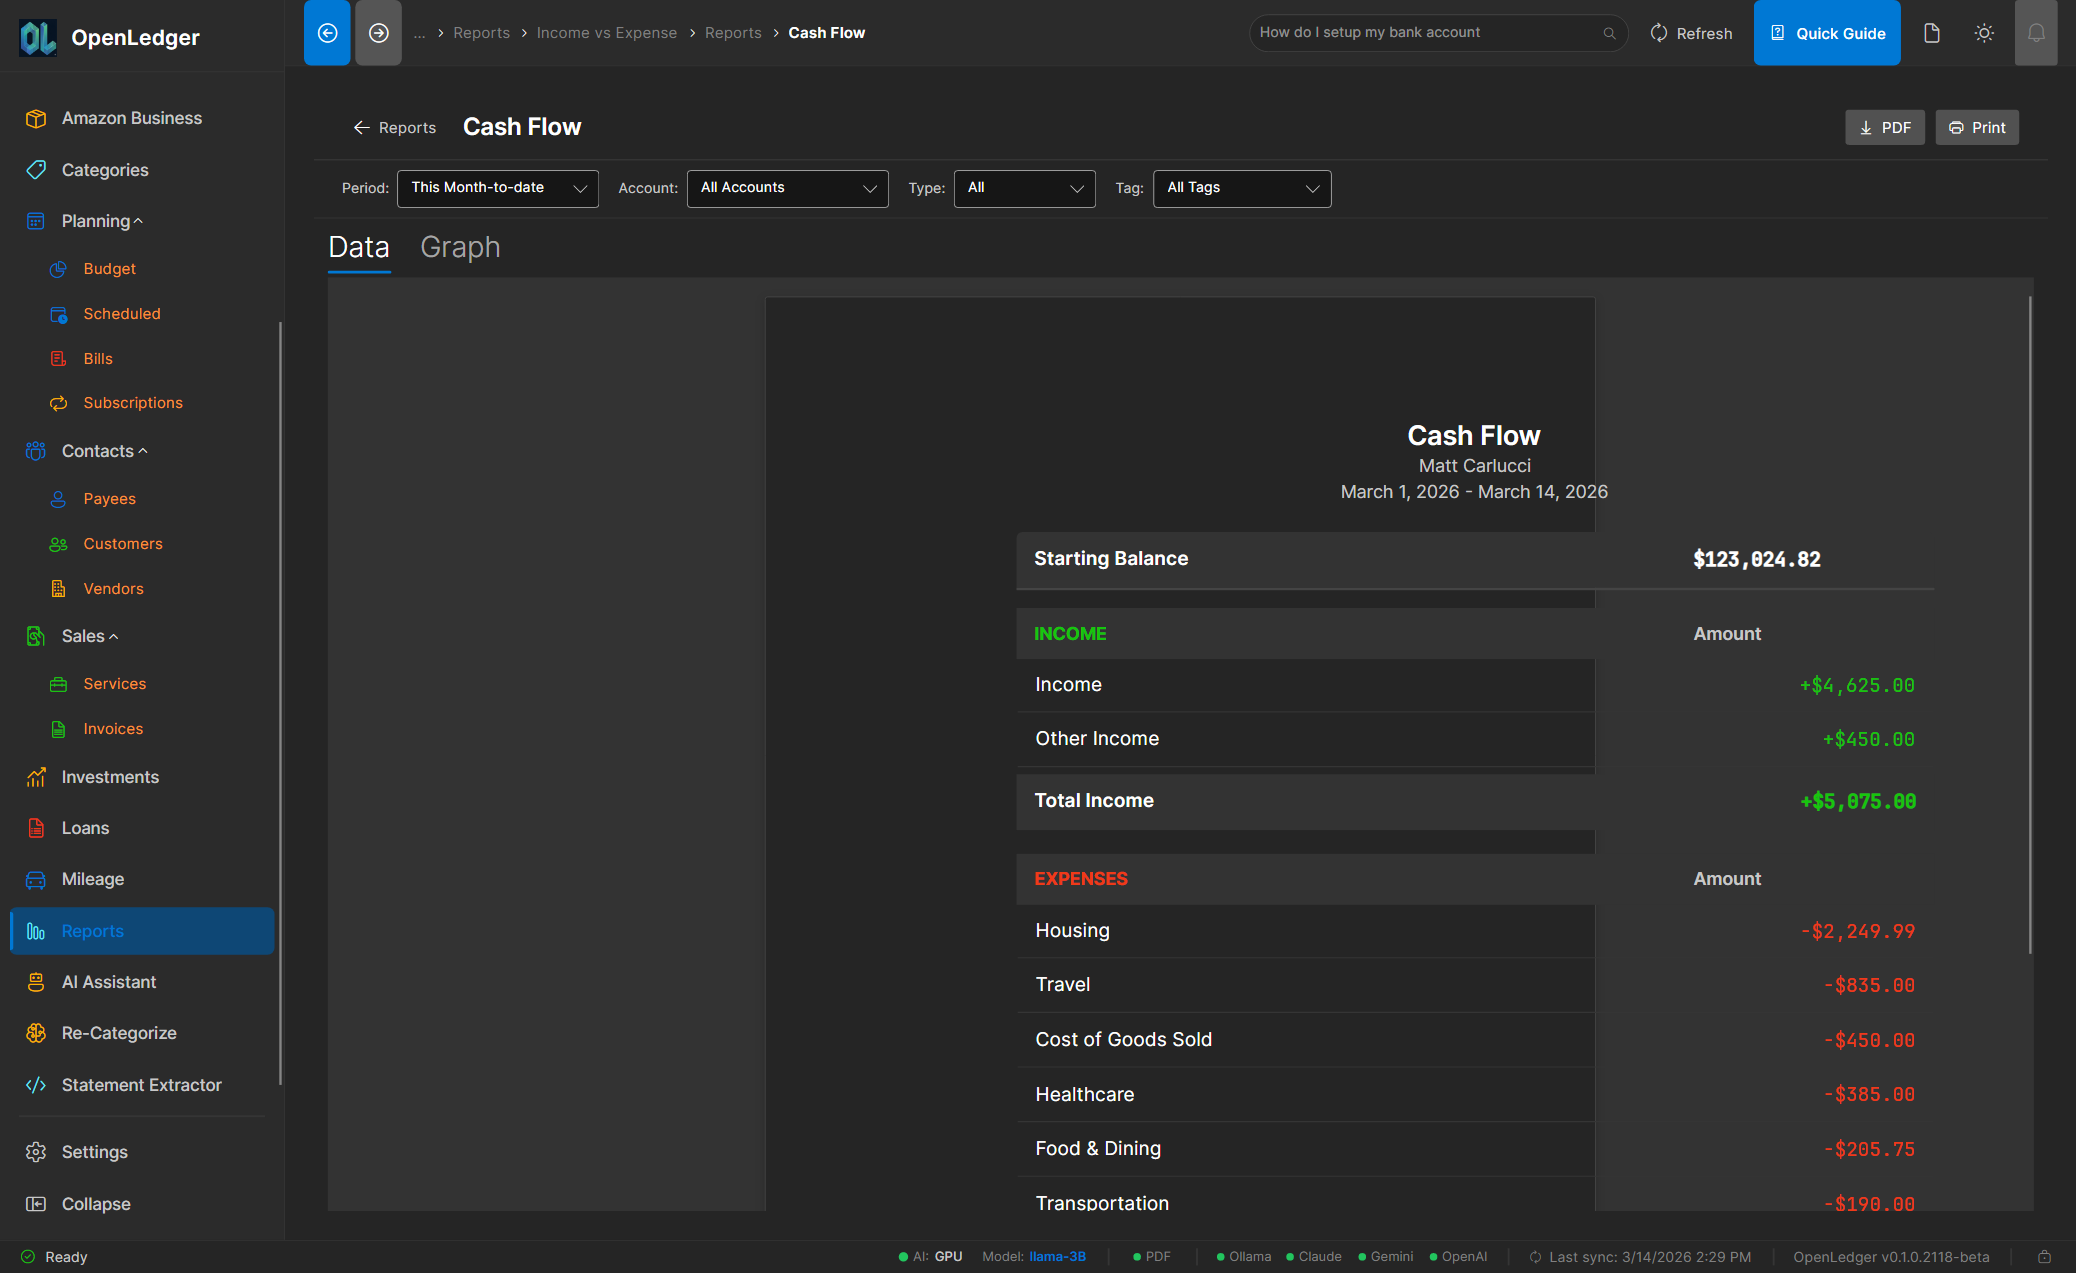Download report with PDF button
This screenshot has height=1273, width=2076.
(x=1884, y=128)
